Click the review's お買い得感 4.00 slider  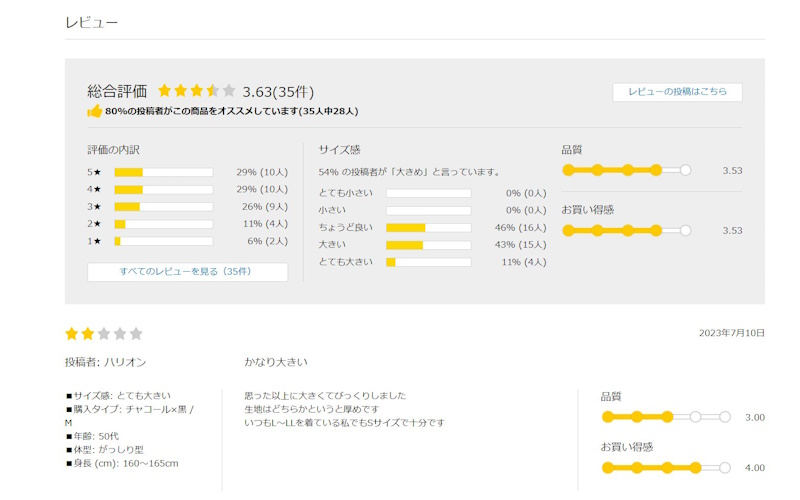click(x=665, y=467)
